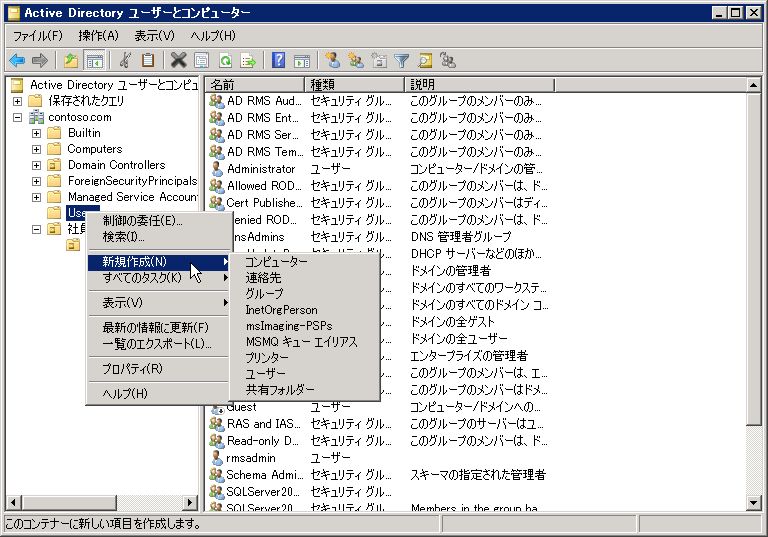Image resolution: width=768 pixels, height=537 pixels.
Task: Collapse the 社員 organizational unit node
Action: [36, 229]
